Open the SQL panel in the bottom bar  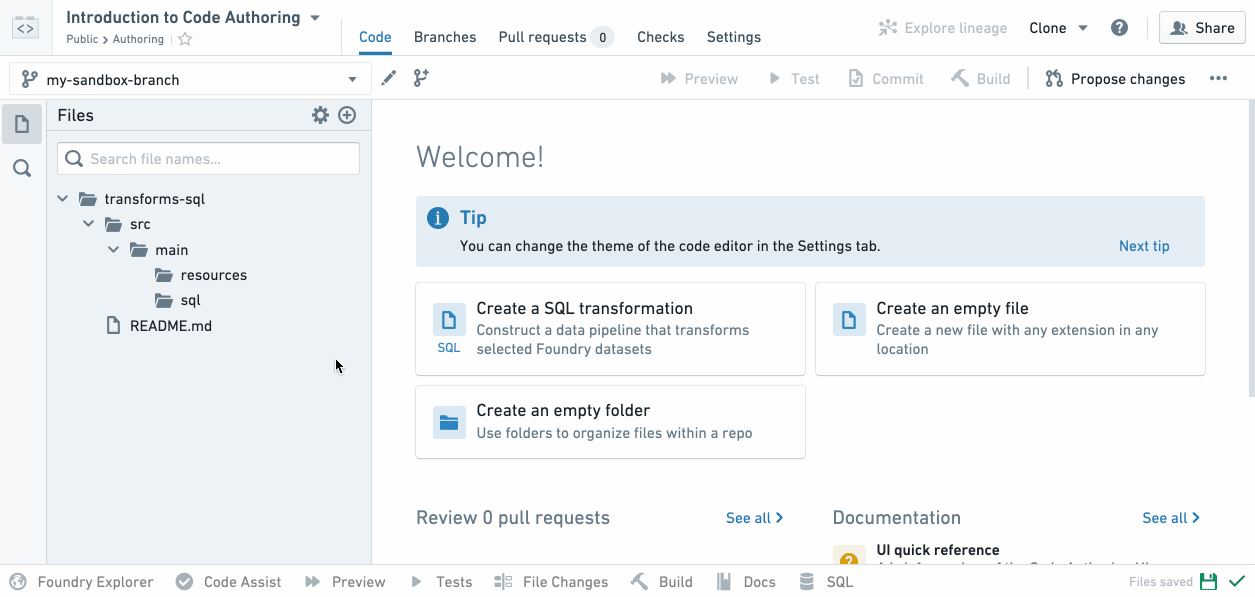[x=826, y=582]
